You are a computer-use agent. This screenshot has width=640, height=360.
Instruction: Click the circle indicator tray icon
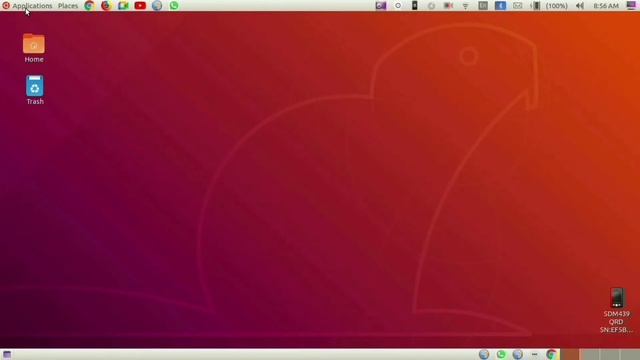point(398,6)
